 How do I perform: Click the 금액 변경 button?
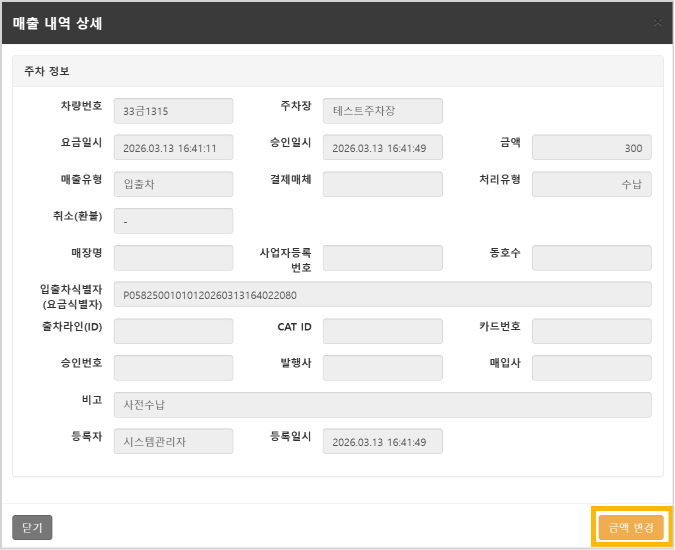(x=631, y=527)
